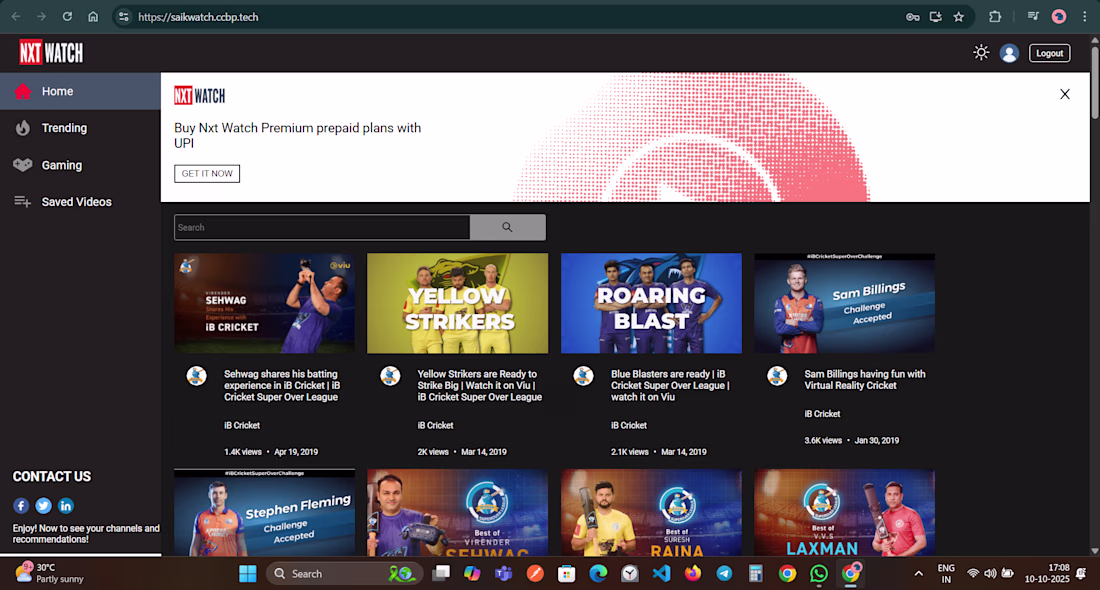The image size is (1100, 590).
Task: Close the Premium banner
Action: (1064, 94)
